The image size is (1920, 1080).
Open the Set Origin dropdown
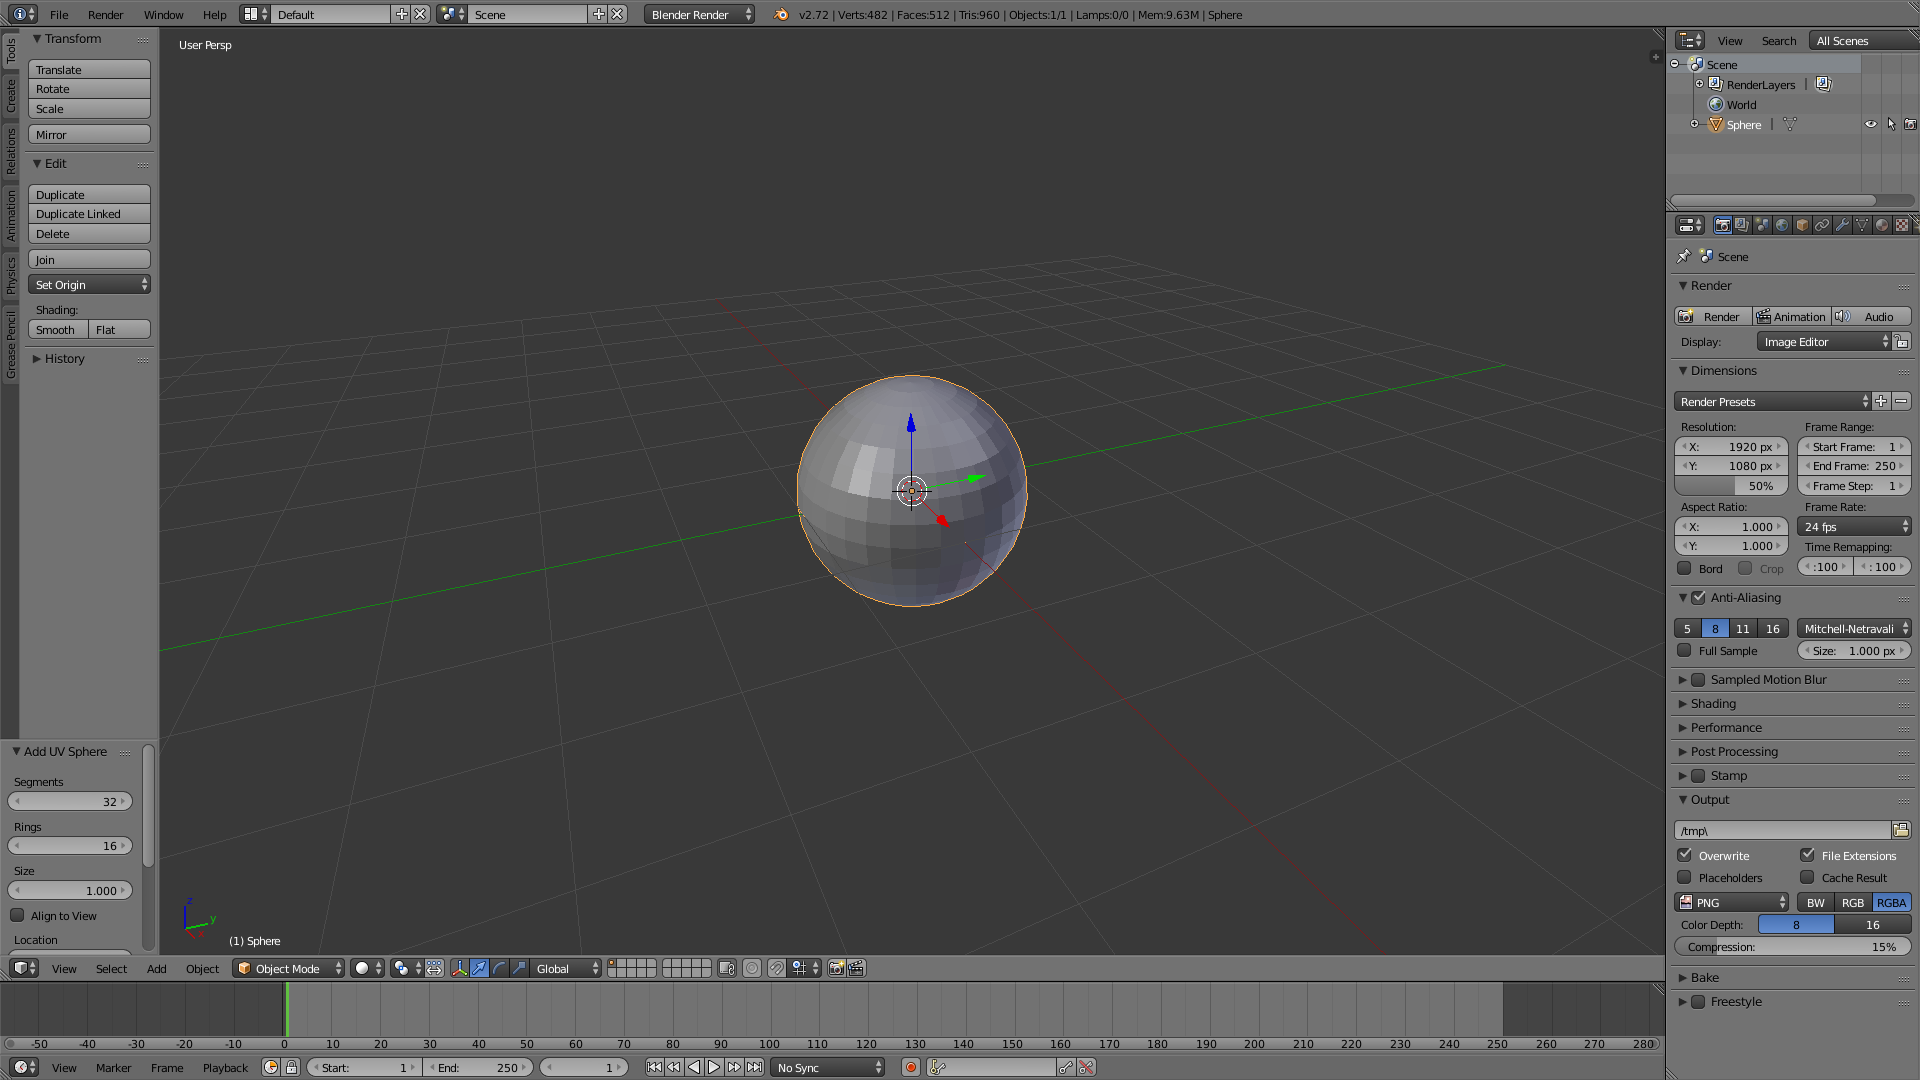pyautogui.click(x=89, y=285)
